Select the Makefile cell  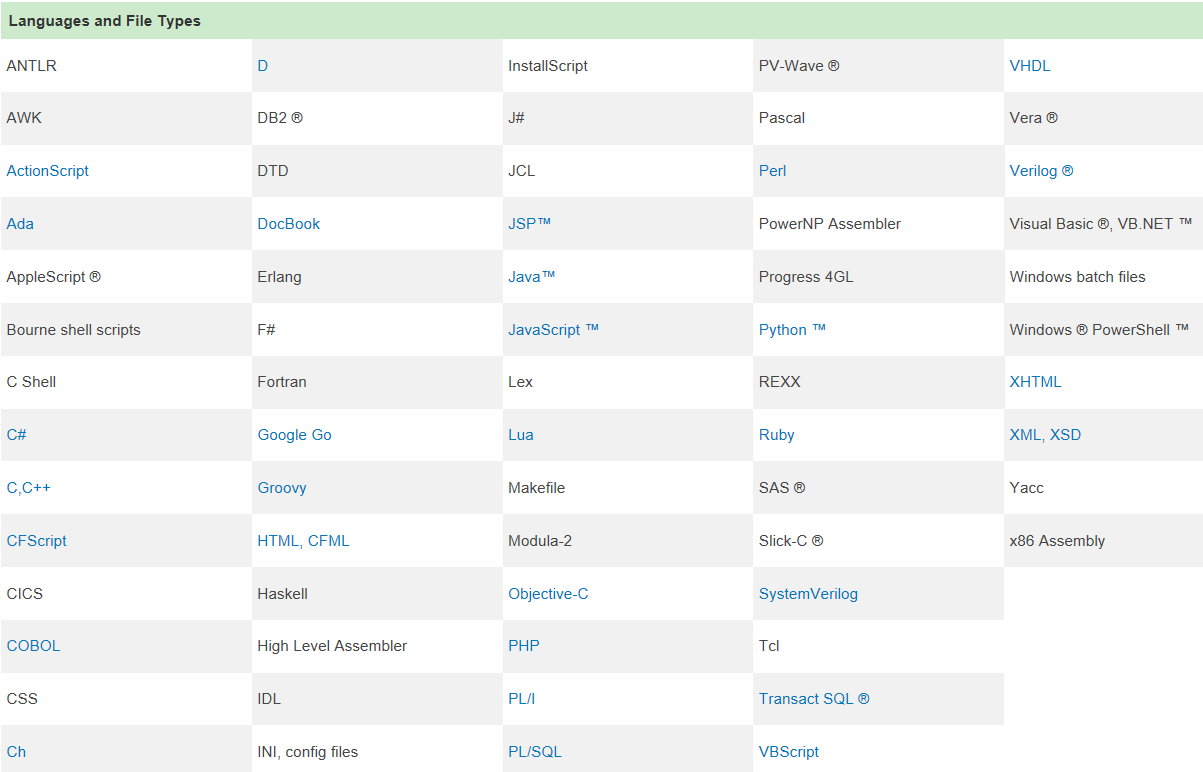(628, 488)
